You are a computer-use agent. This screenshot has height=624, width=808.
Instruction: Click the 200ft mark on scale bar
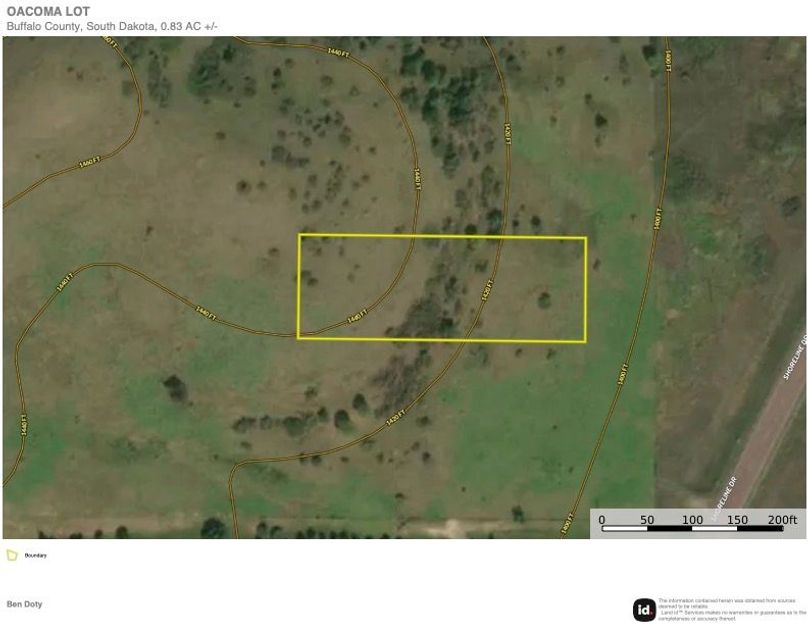pyautogui.click(x=782, y=519)
